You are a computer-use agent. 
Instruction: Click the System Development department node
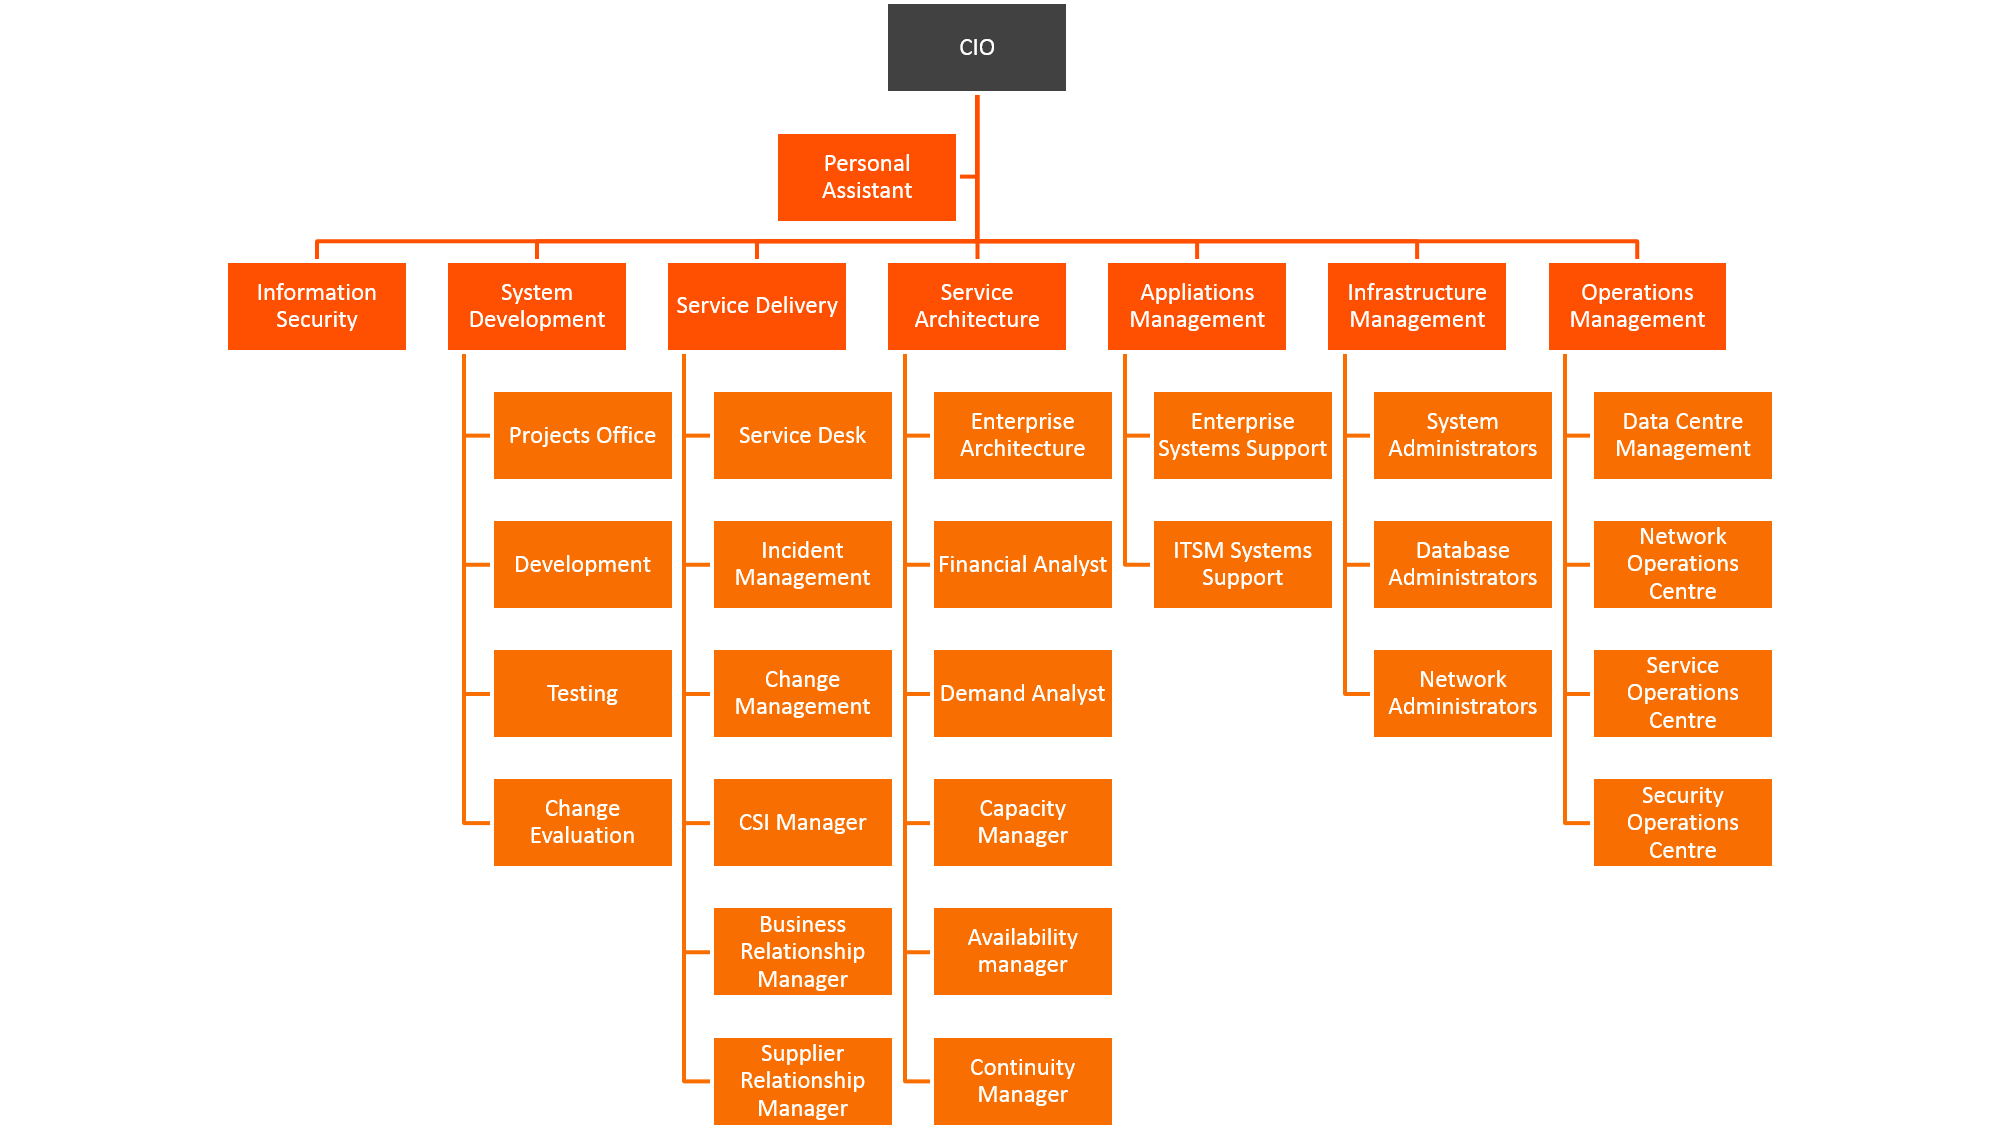534,305
